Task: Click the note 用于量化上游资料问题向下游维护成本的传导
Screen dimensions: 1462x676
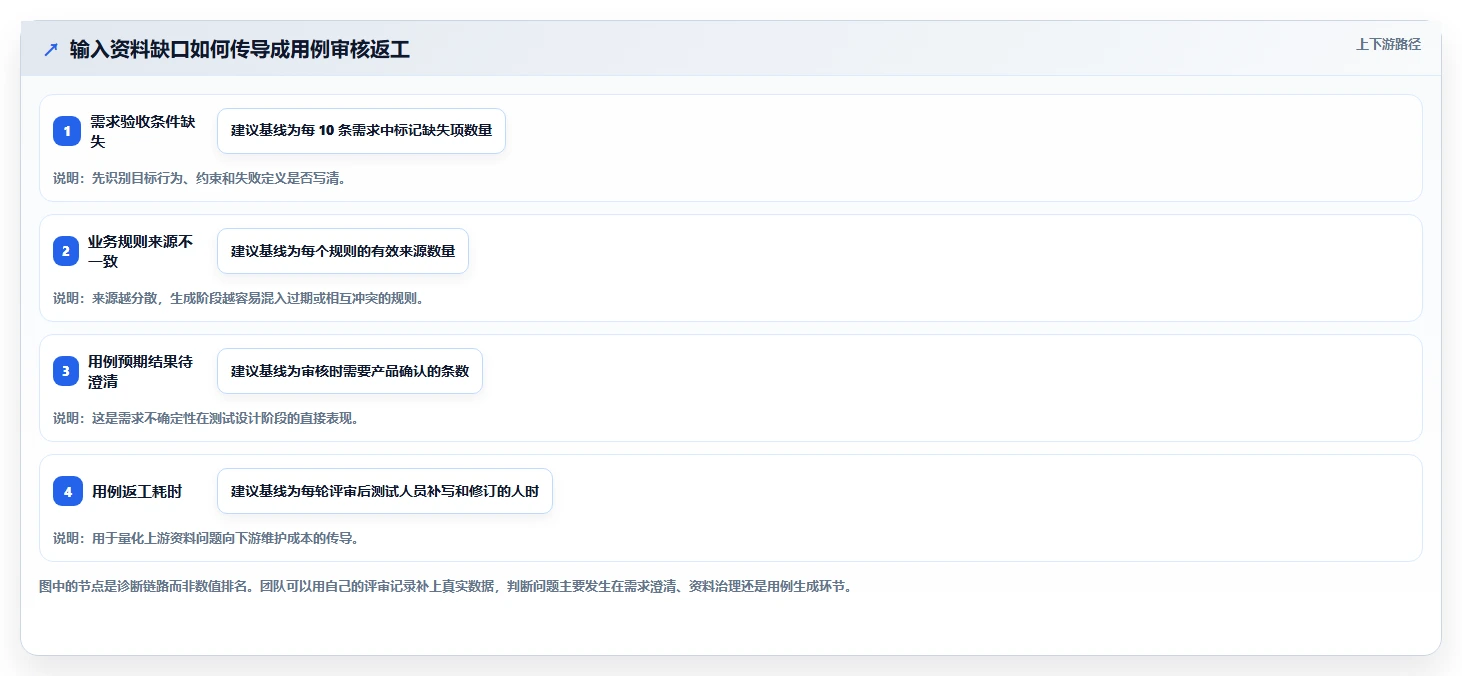Action: [206, 538]
